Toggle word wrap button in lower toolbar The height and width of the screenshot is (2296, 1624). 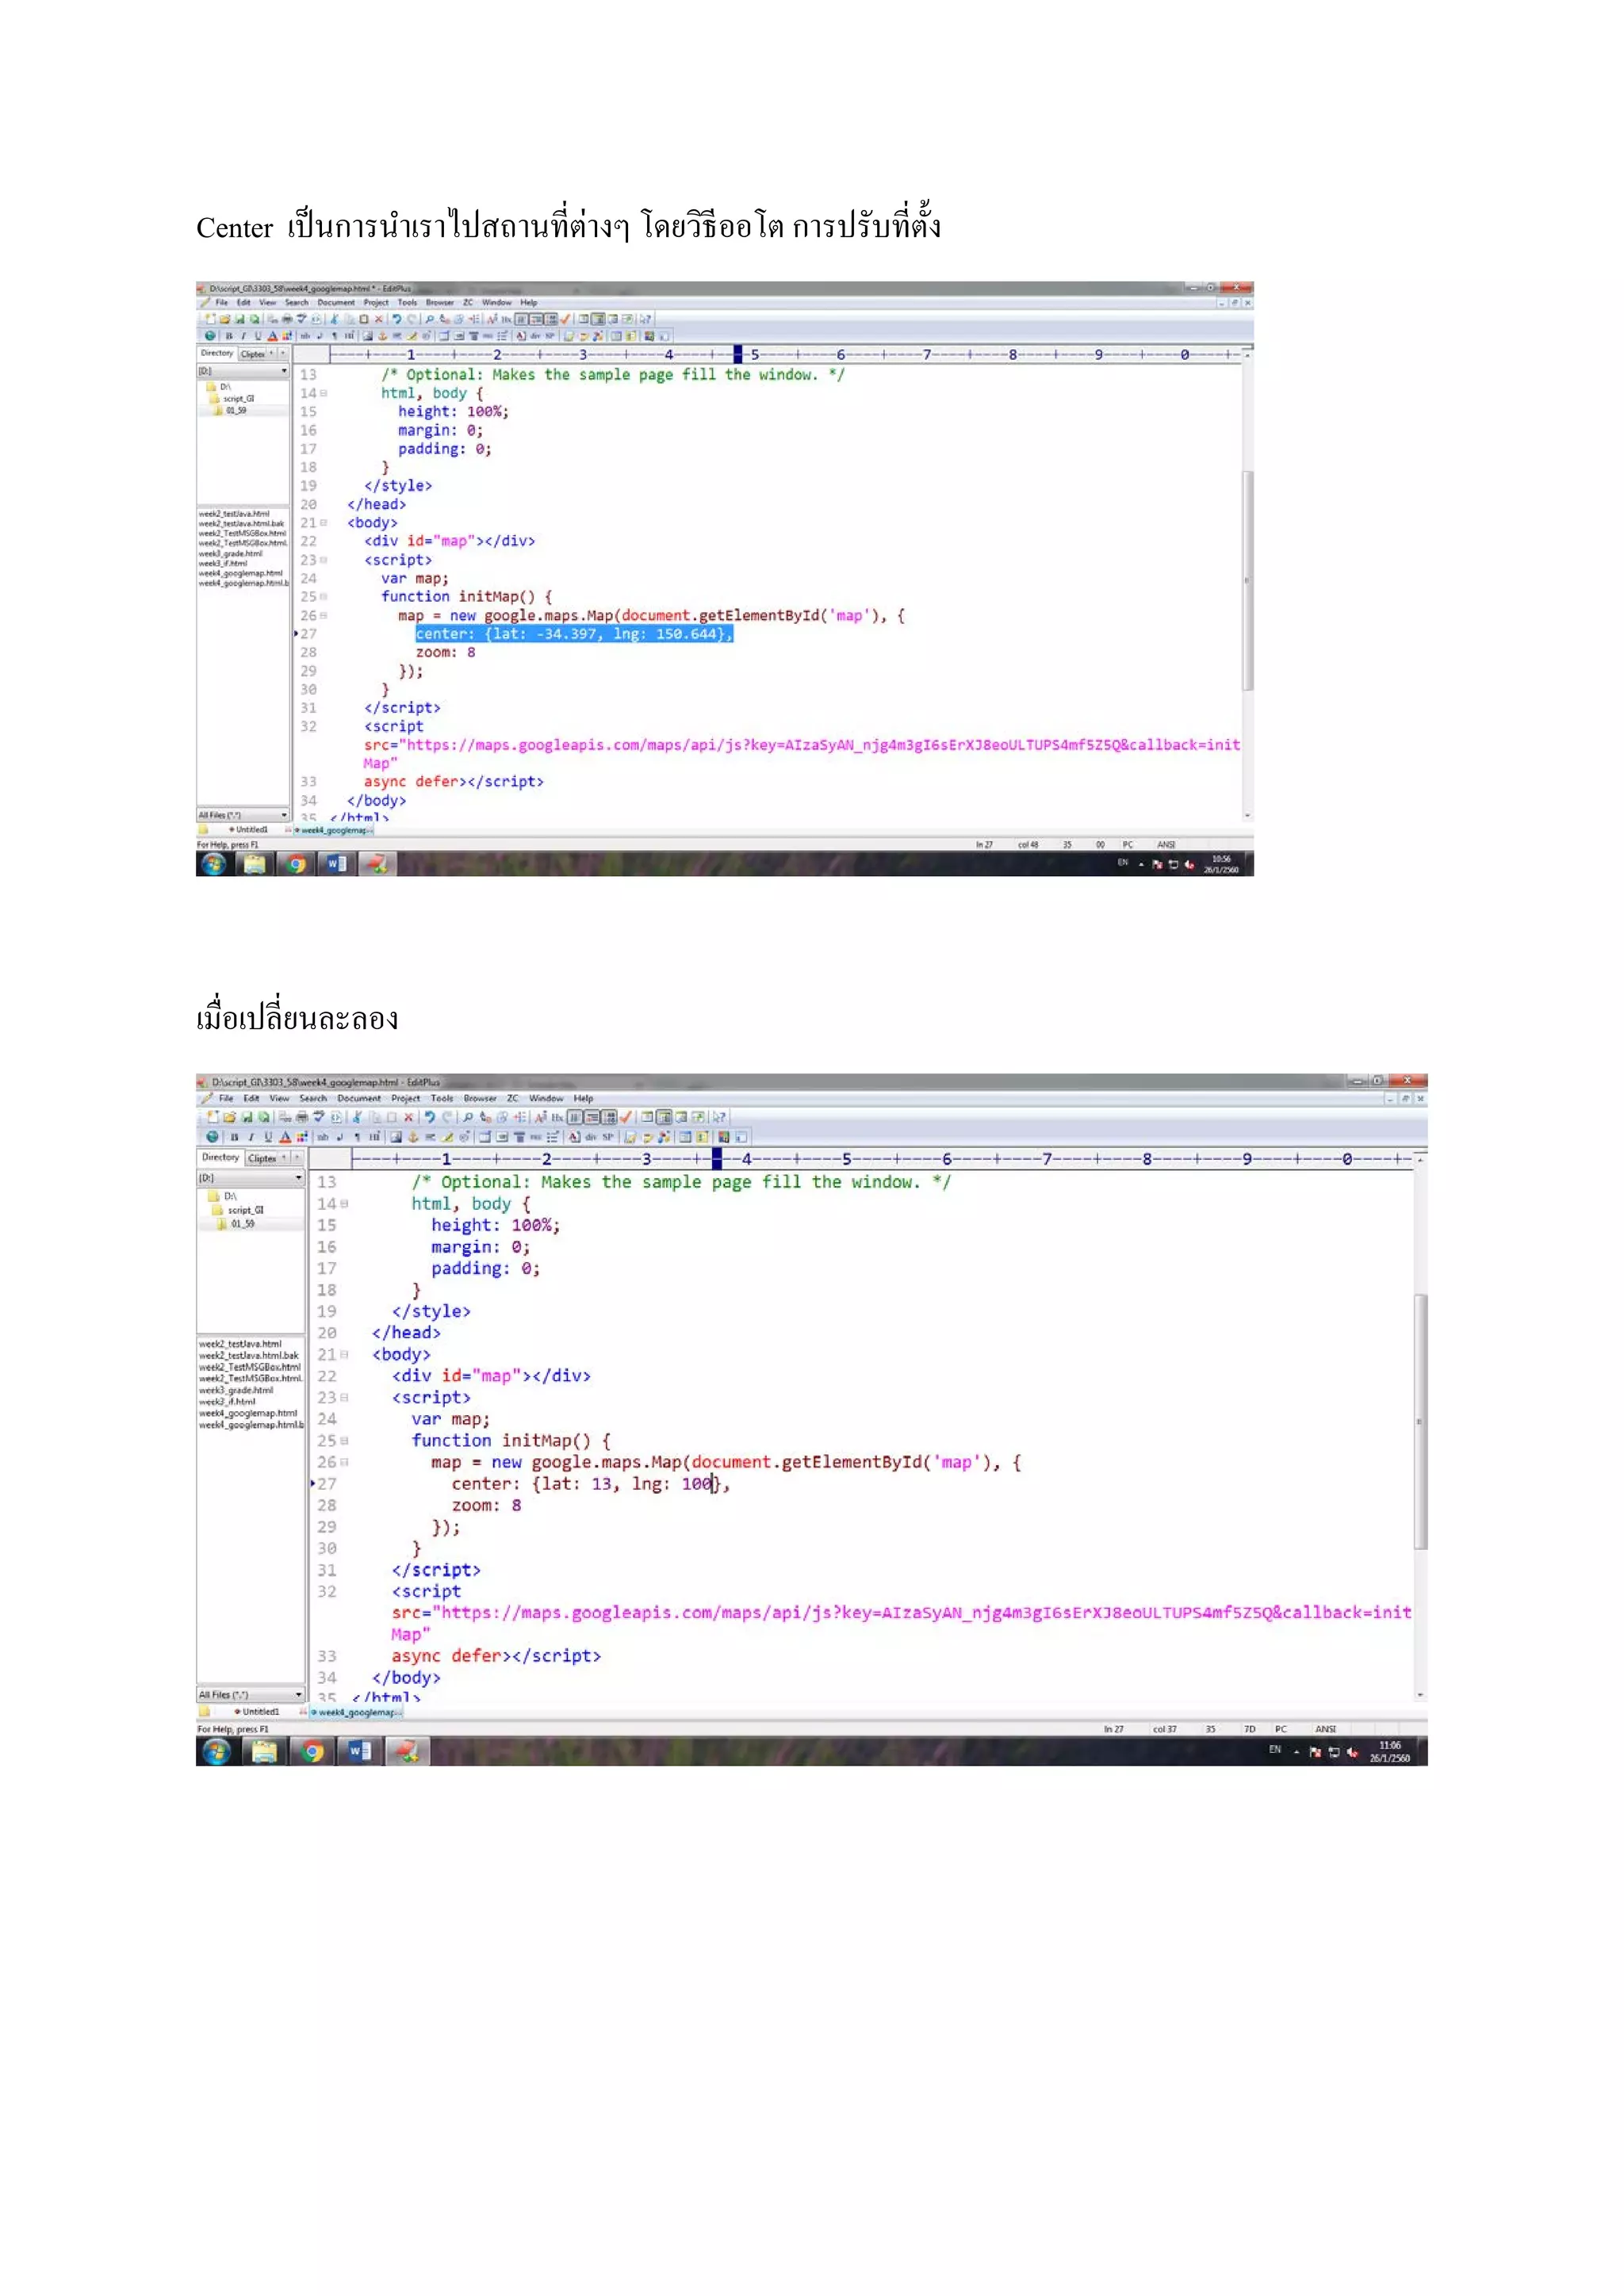click(592, 1118)
